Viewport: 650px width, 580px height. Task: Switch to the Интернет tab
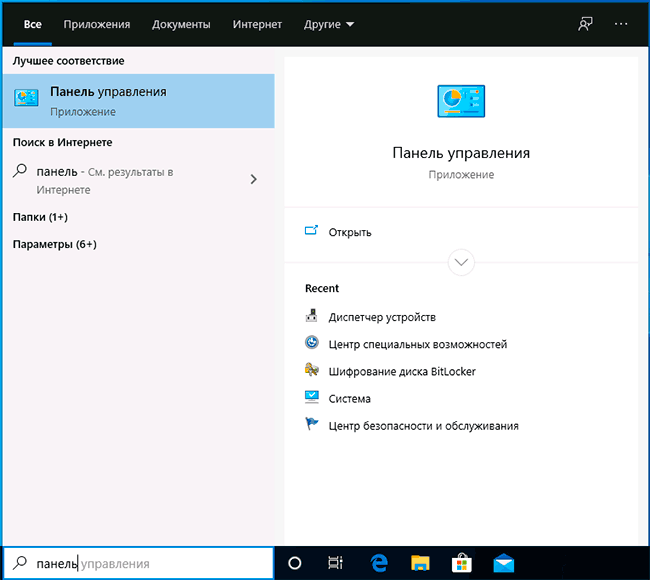click(257, 24)
